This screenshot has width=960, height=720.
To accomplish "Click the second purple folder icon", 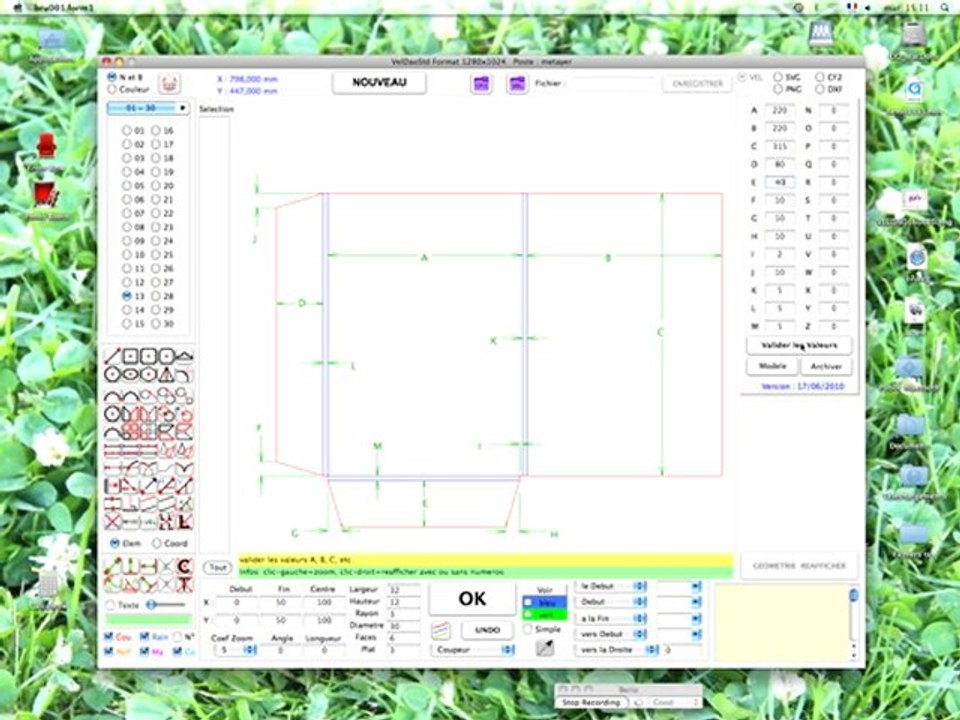I will [517, 84].
